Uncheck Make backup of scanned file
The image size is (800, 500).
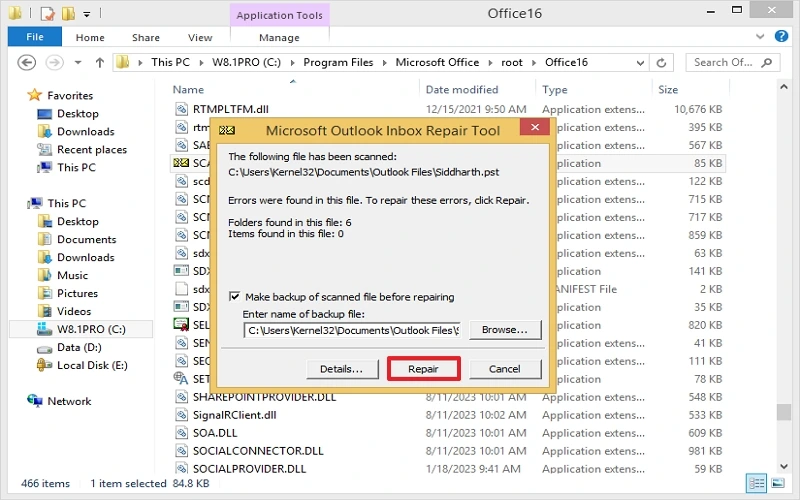coord(235,296)
